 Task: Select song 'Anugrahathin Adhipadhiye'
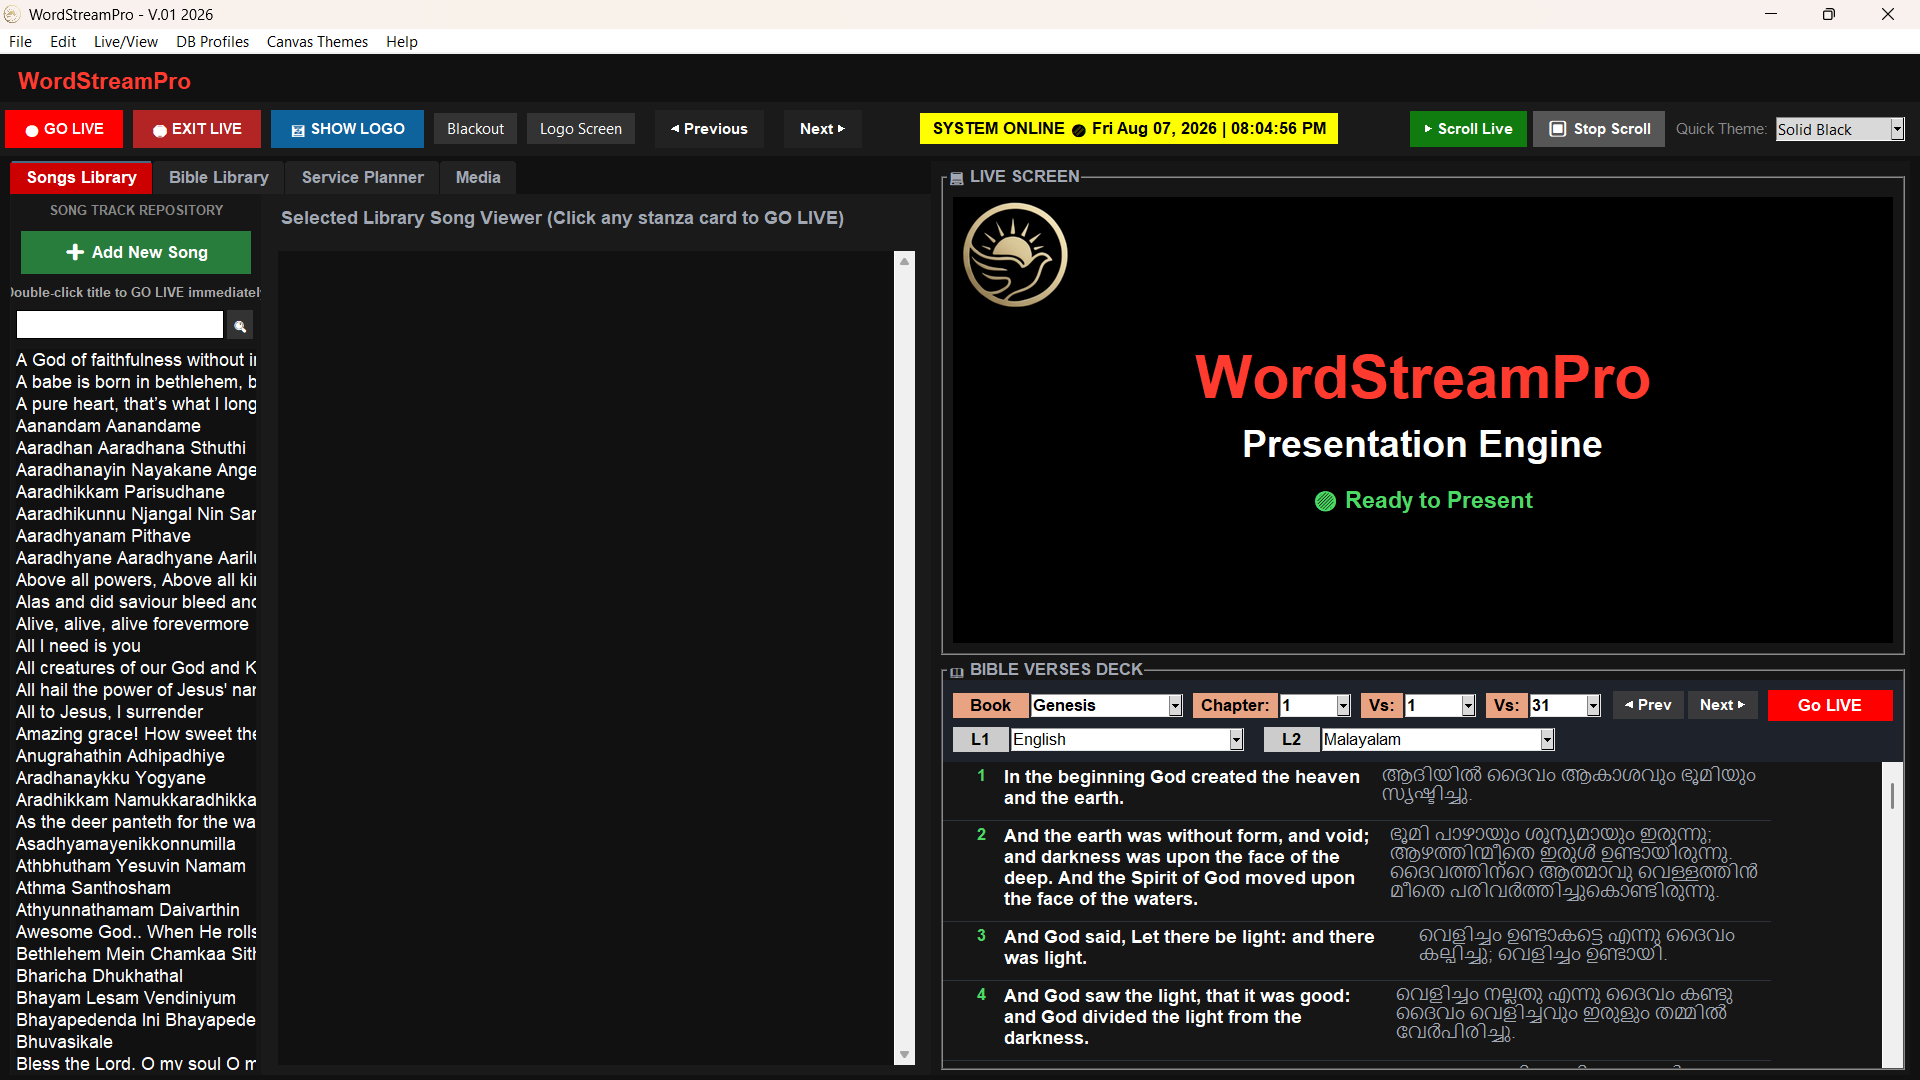click(x=120, y=756)
